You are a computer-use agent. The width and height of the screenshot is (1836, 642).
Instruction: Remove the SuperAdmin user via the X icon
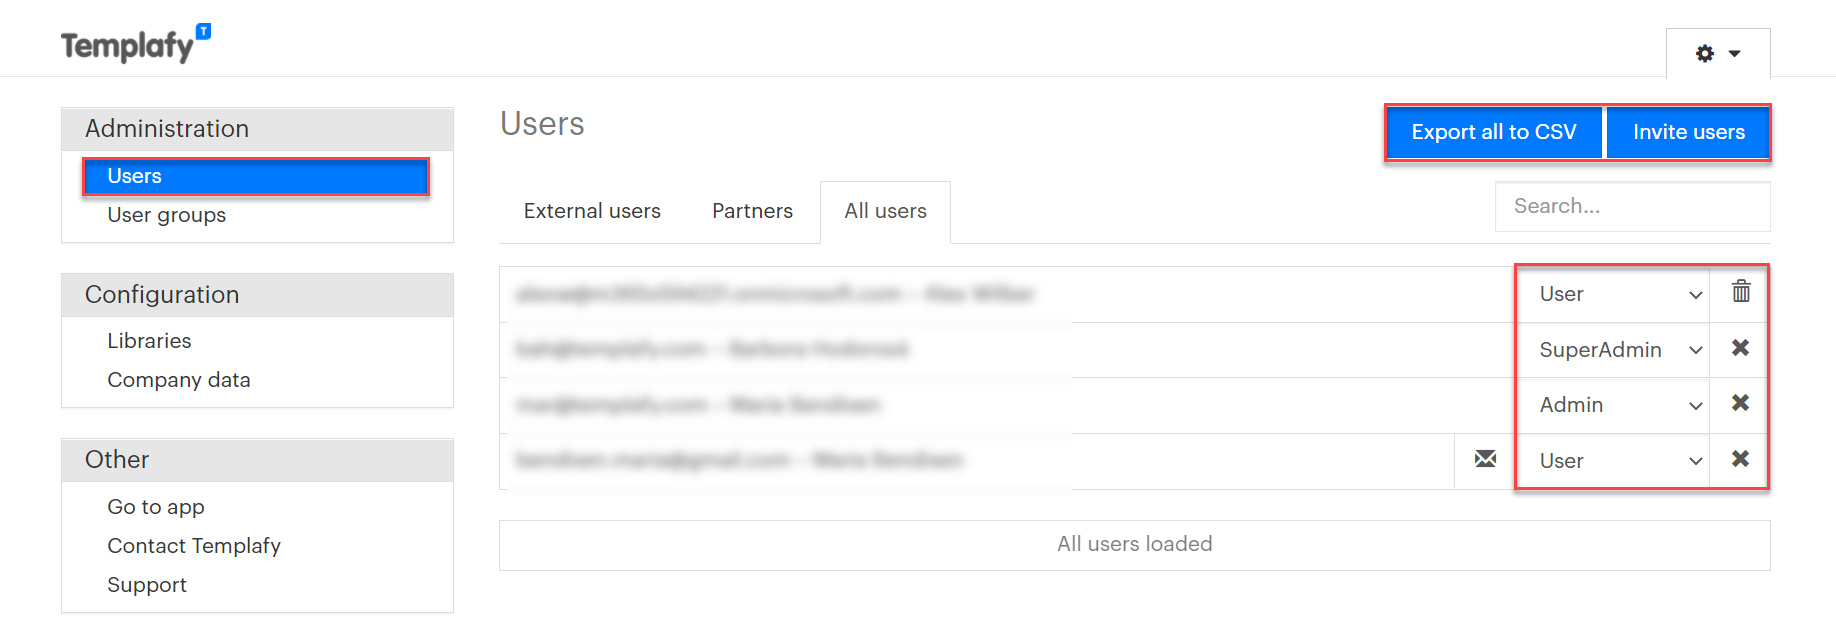pos(1740,349)
